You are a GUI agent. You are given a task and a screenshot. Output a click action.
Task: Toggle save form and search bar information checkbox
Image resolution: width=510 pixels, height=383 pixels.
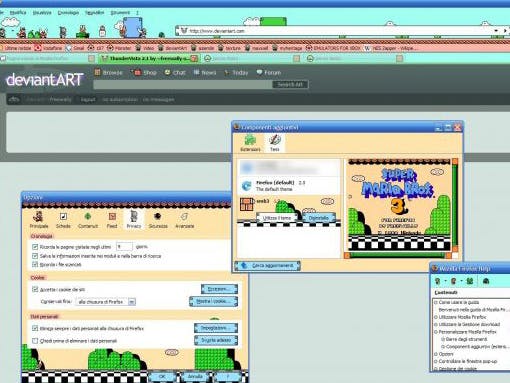[35, 256]
